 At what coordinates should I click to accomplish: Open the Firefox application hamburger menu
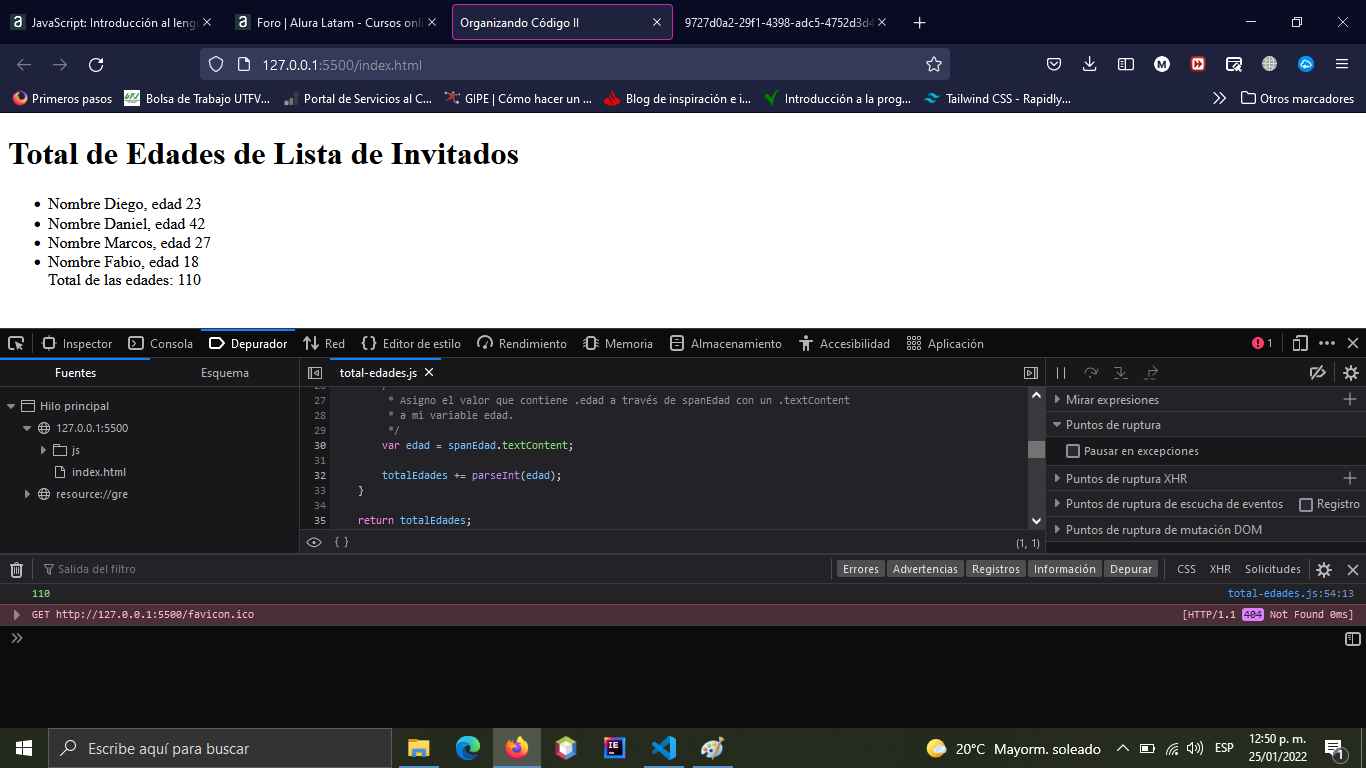click(x=1342, y=64)
